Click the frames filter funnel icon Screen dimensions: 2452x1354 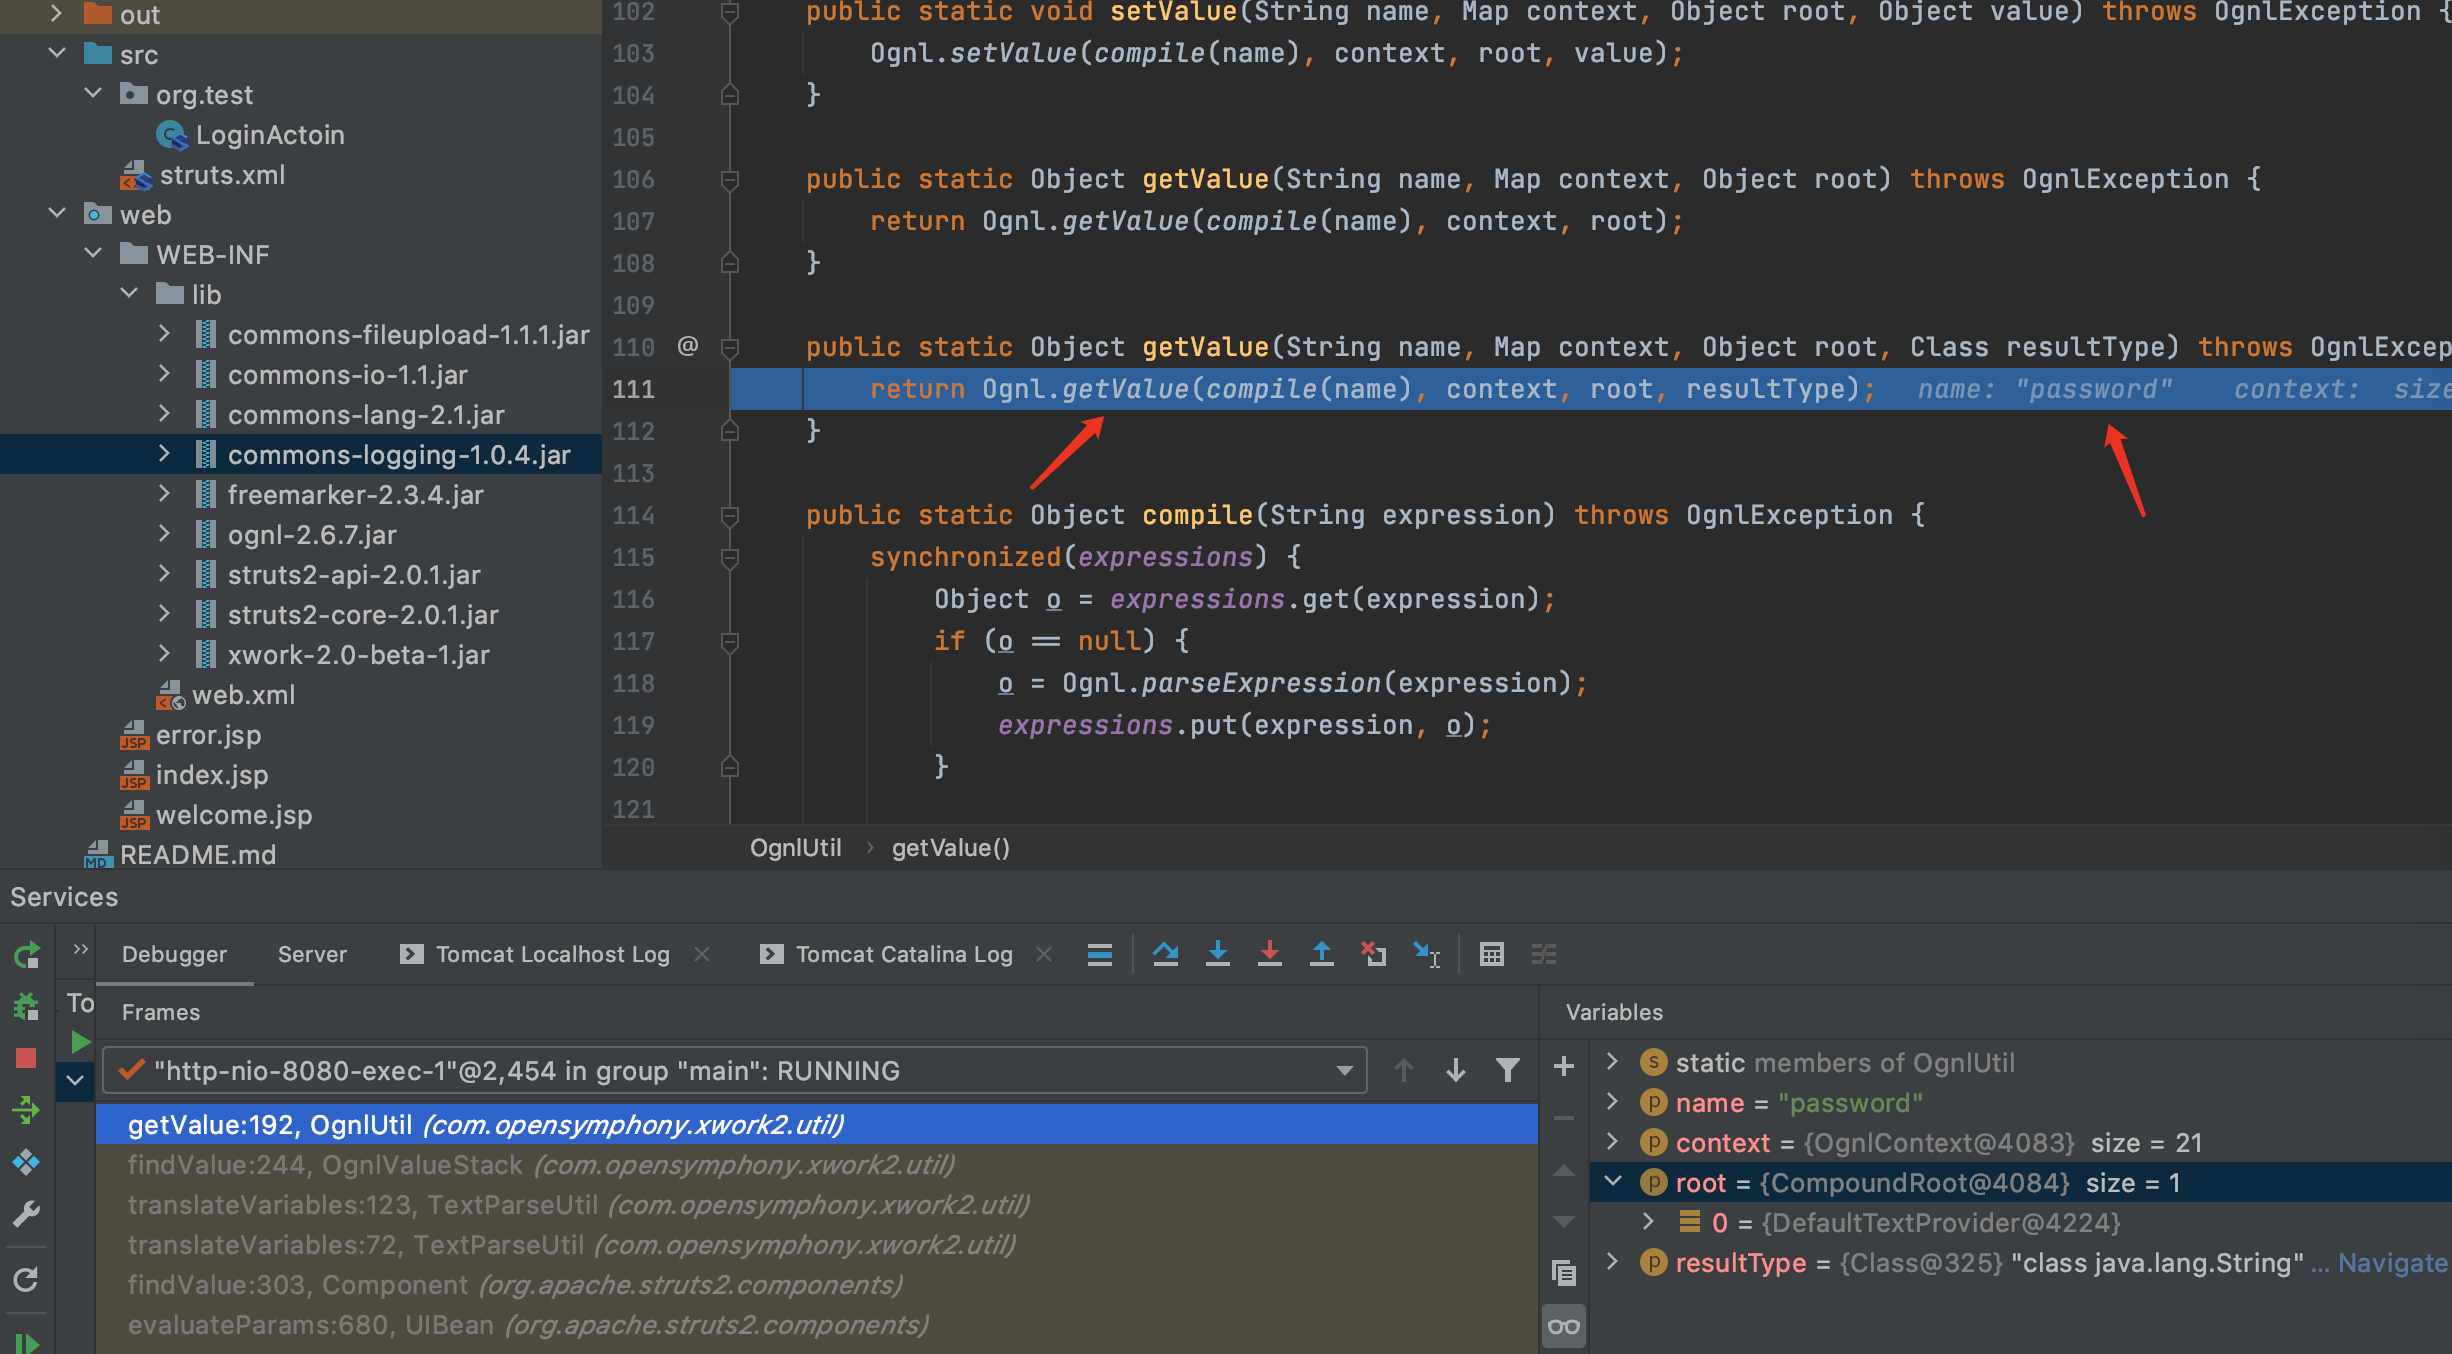1508,1070
